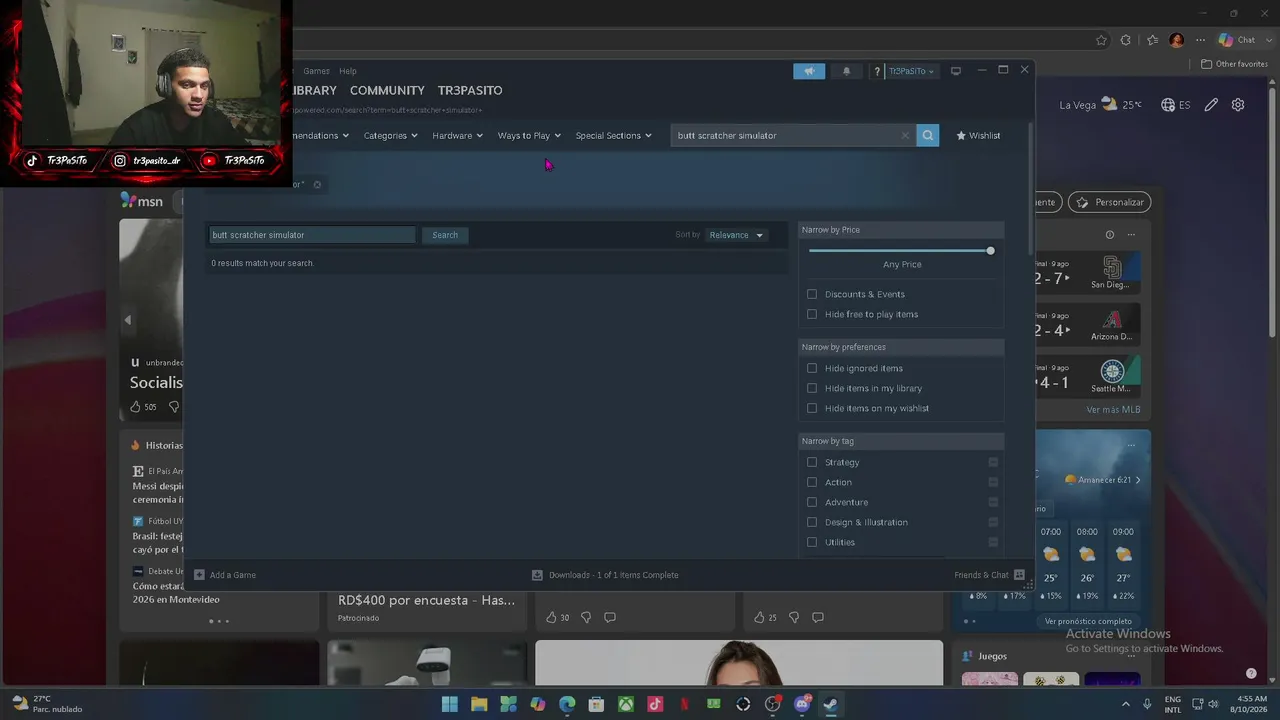
Task: Click the MSN edit pencil icon
Action: [x=1211, y=105]
